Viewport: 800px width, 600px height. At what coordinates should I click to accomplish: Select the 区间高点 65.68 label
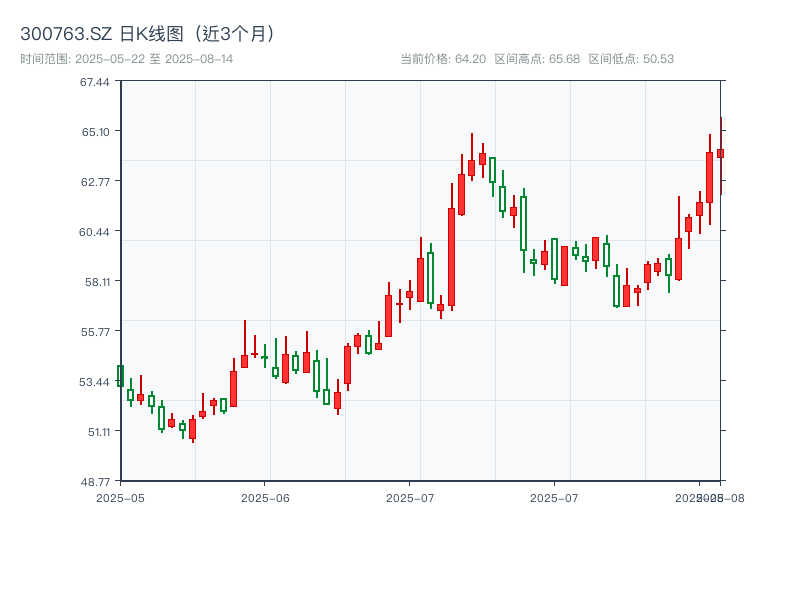pyautogui.click(x=537, y=59)
